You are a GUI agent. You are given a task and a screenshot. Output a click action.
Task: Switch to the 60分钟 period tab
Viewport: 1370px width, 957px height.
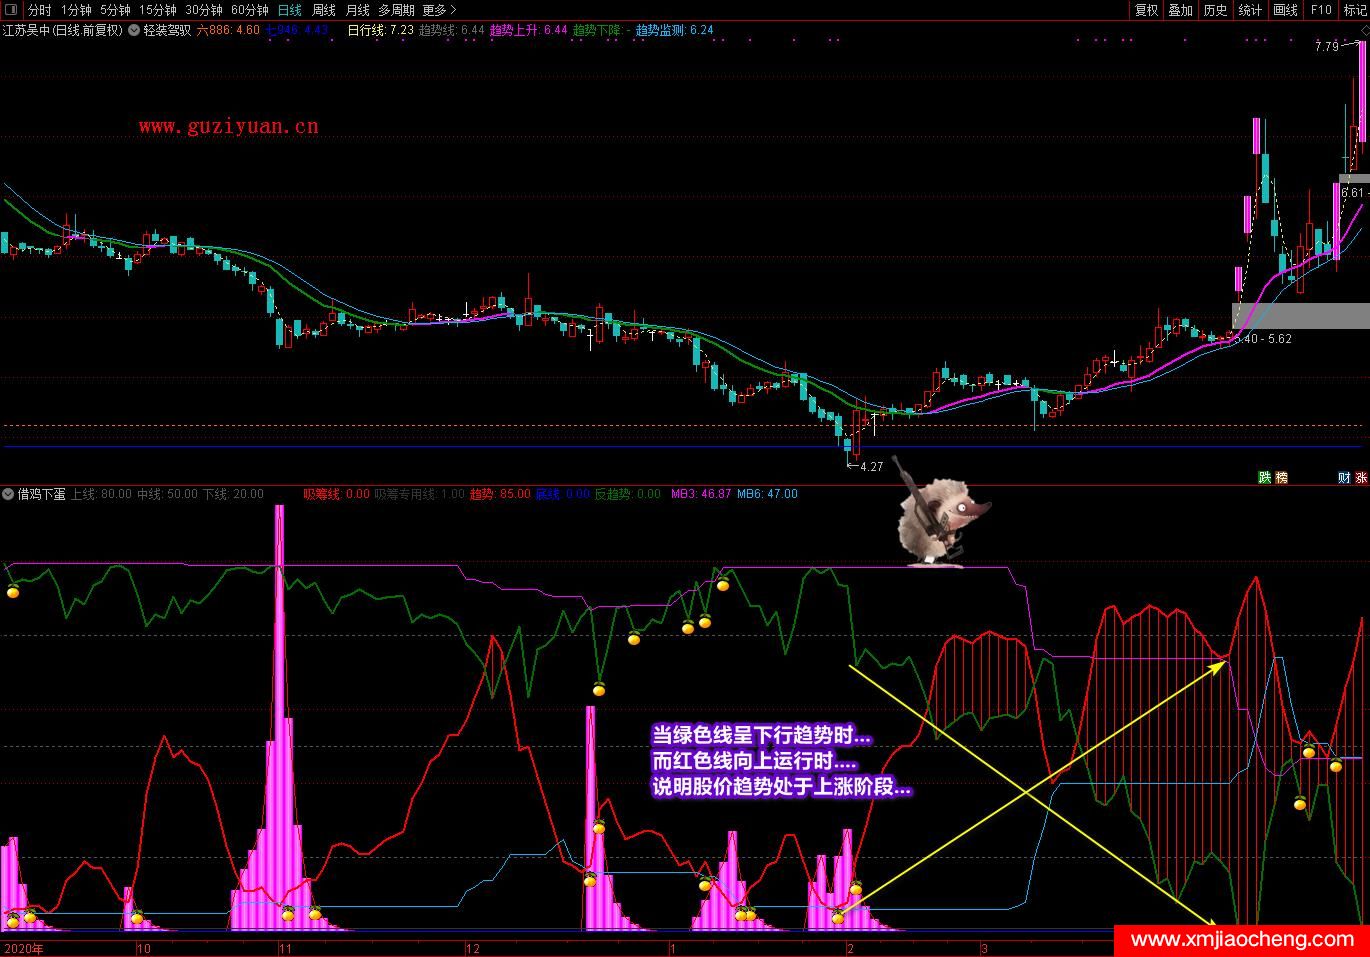pyautogui.click(x=250, y=10)
